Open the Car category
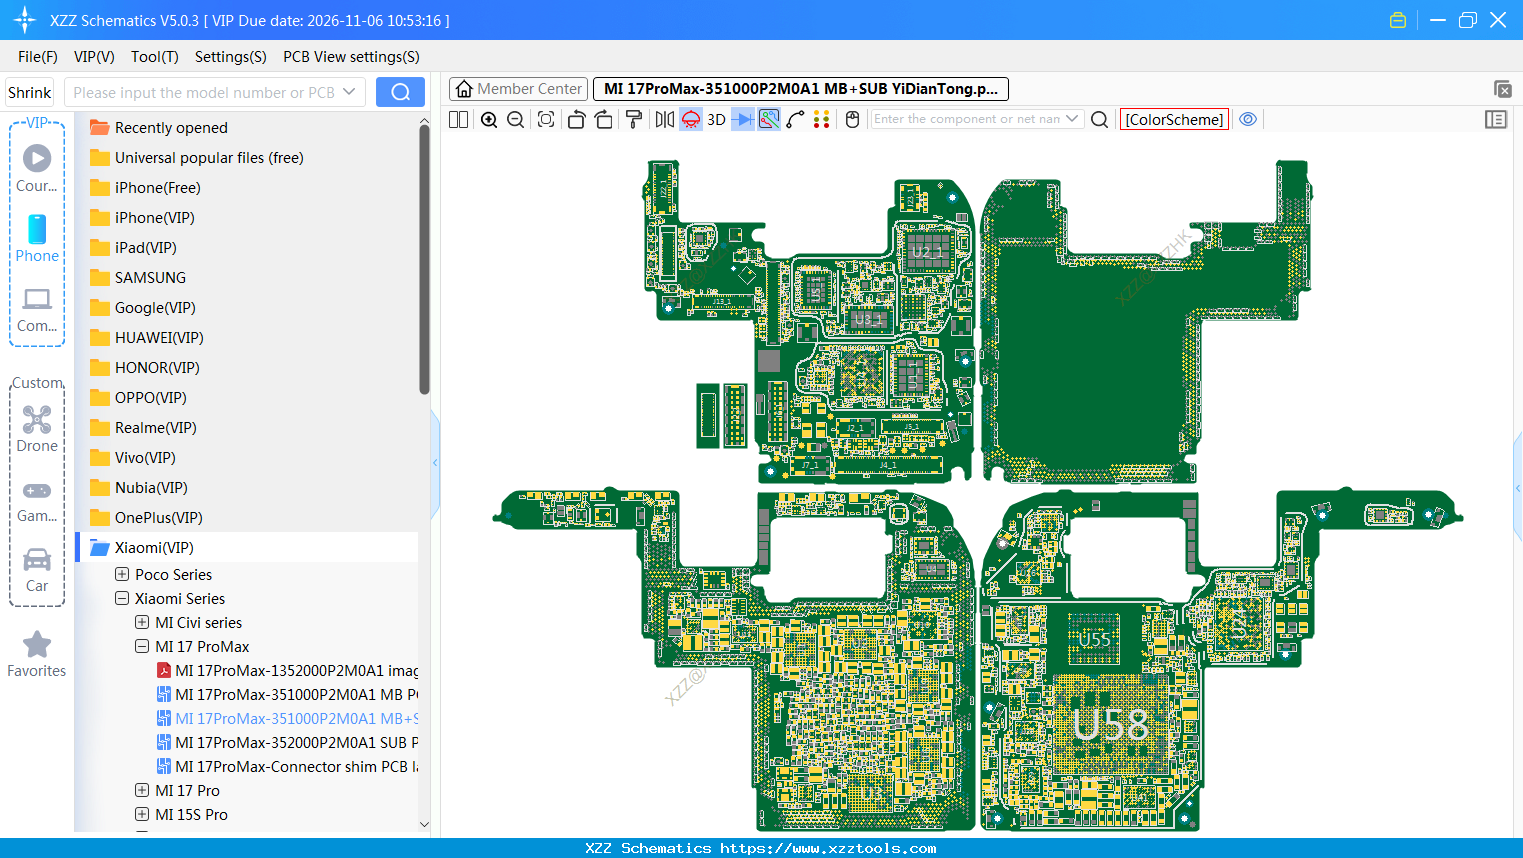 pyautogui.click(x=37, y=570)
